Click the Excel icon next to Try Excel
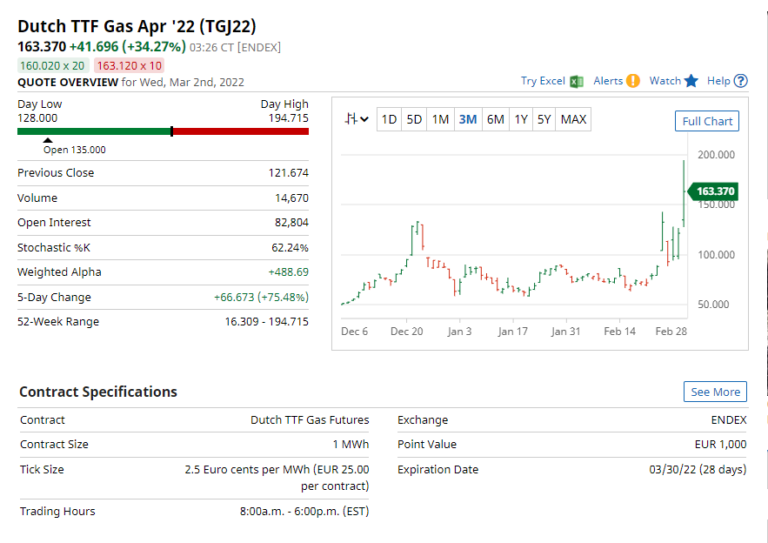 (x=577, y=81)
